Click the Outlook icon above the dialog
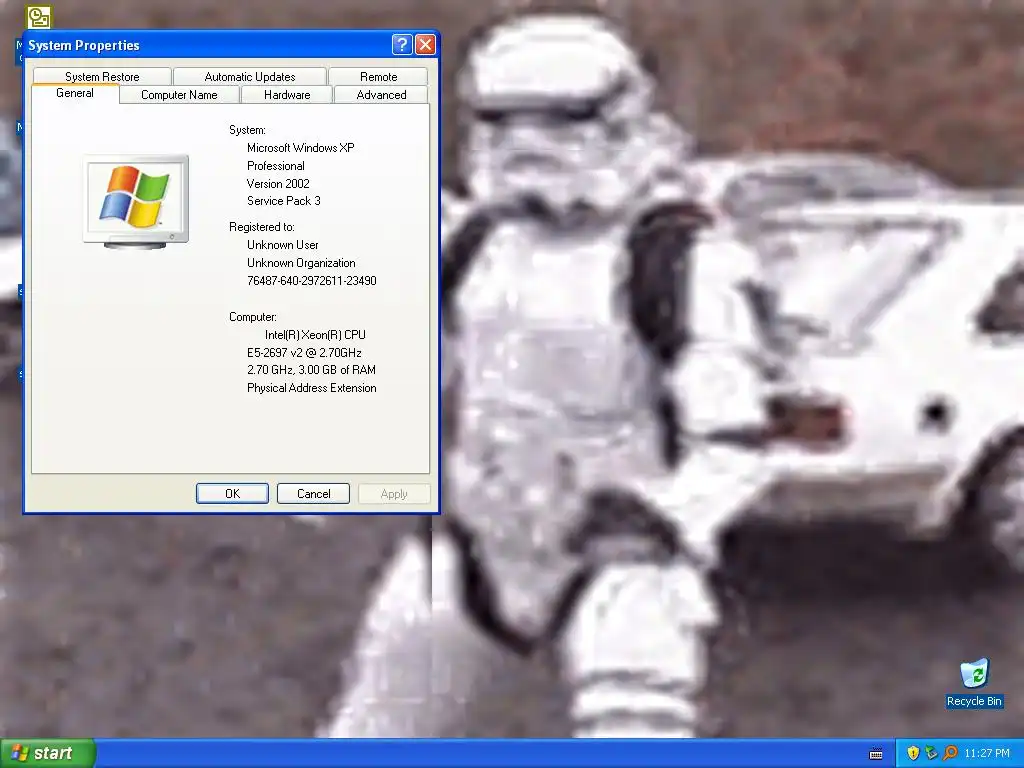 click(x=39, y=17)
